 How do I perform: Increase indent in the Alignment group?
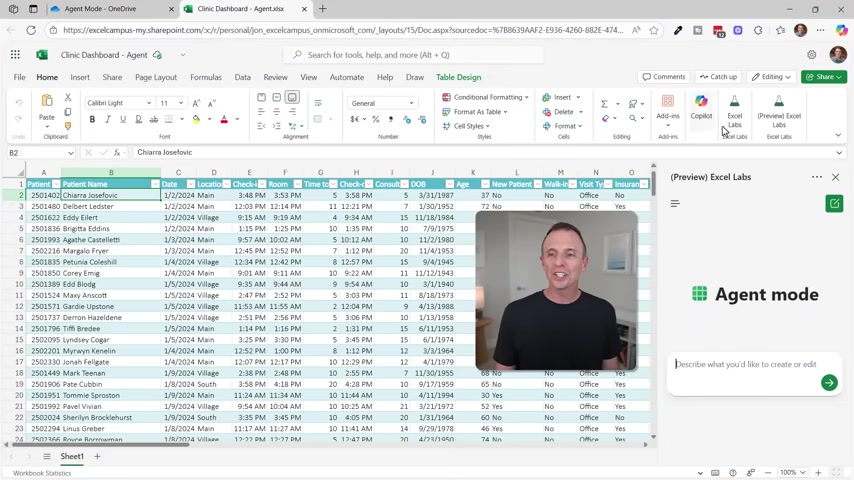277,126
